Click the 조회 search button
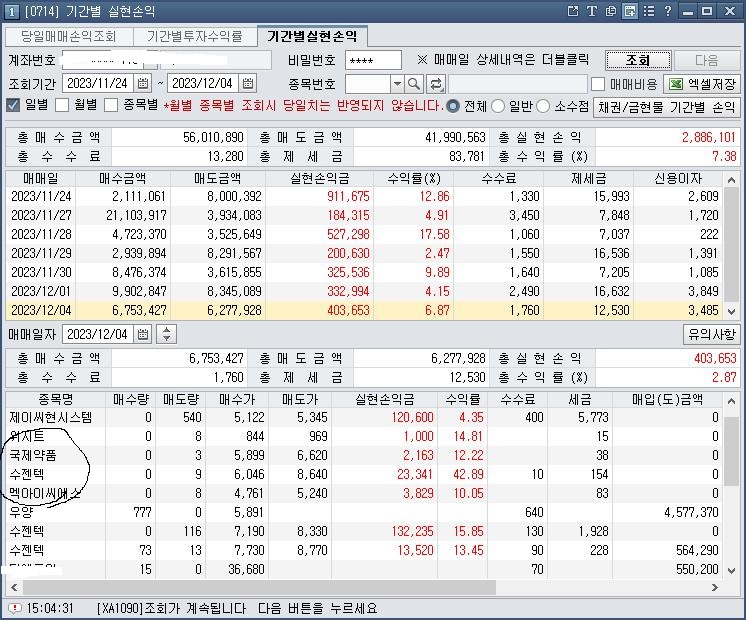 point(638,60)
